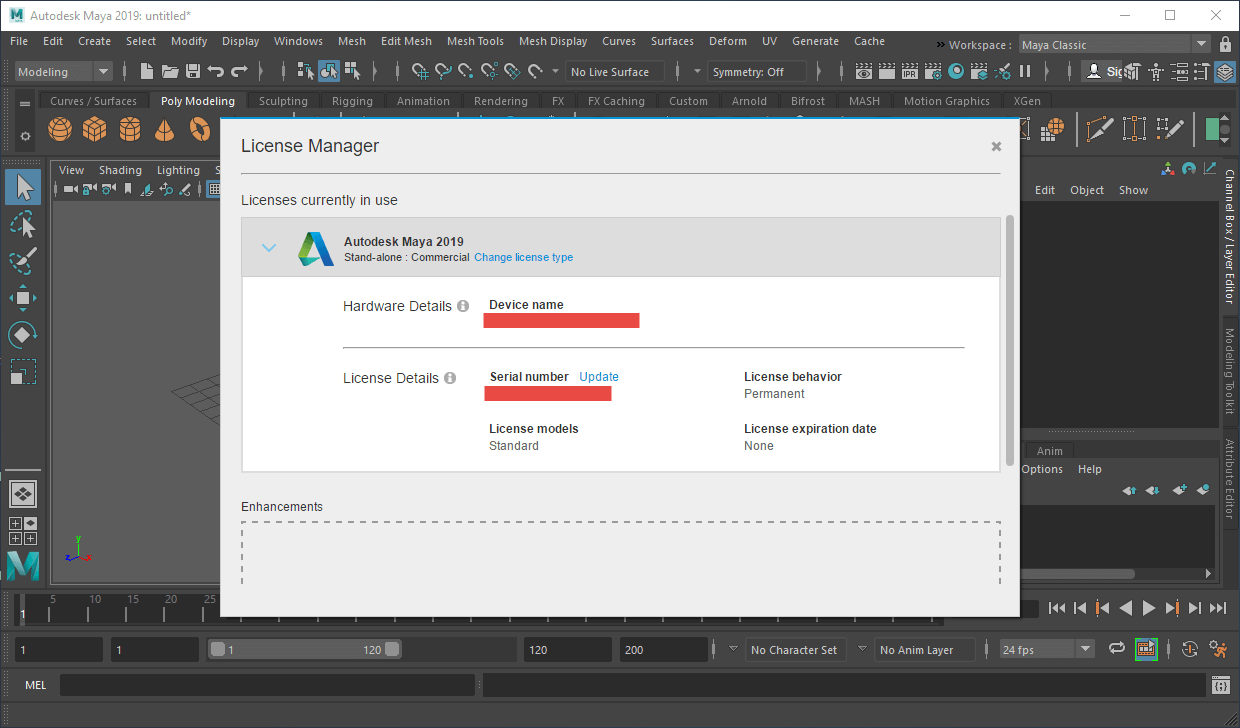Toggle the playback loop button
This screenshot has width=1240, height=728.
[1117, 649]
